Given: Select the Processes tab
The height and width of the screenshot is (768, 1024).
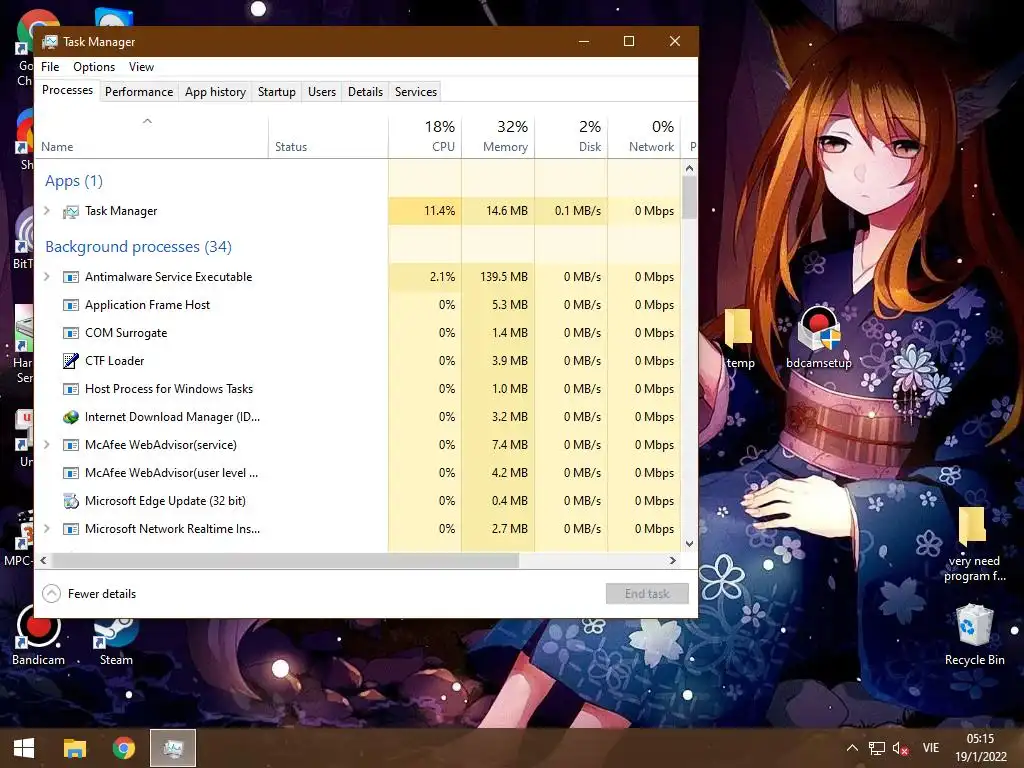Looking at the screenshot, I should click(67, 90).
